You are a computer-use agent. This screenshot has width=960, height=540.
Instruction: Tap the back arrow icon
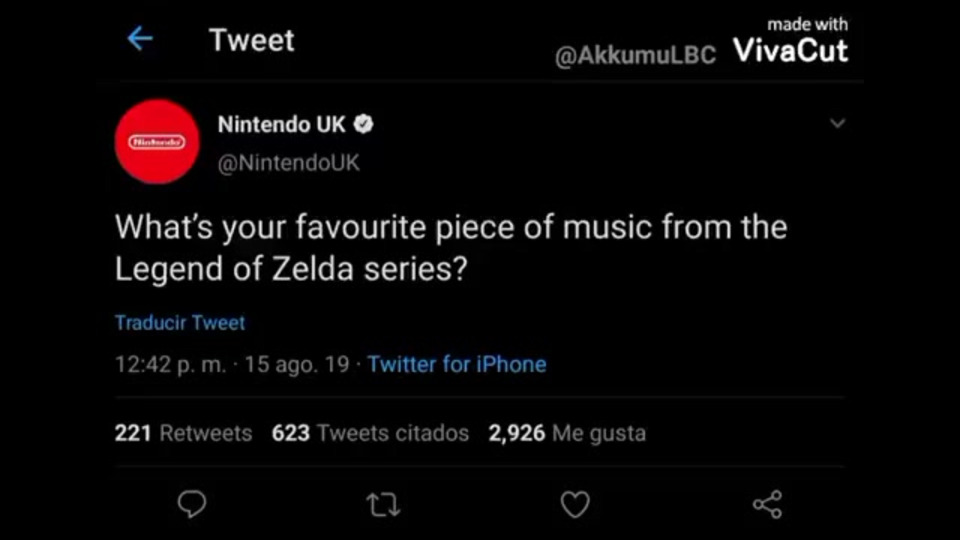pos(140,39)
